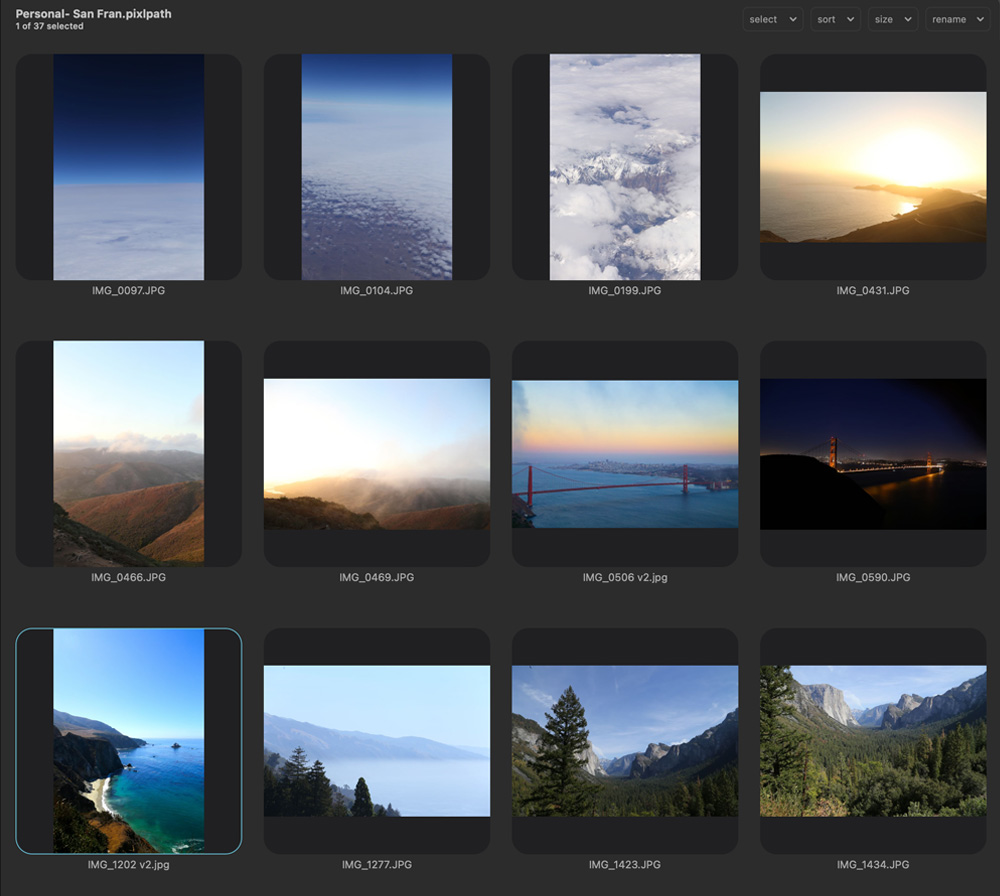Image resolution: width=1000 pixels, height=896 pixels.
Task: Click the file name label IMG_0466.JPG
Action: pyautogui.click(x=129, y=577)
